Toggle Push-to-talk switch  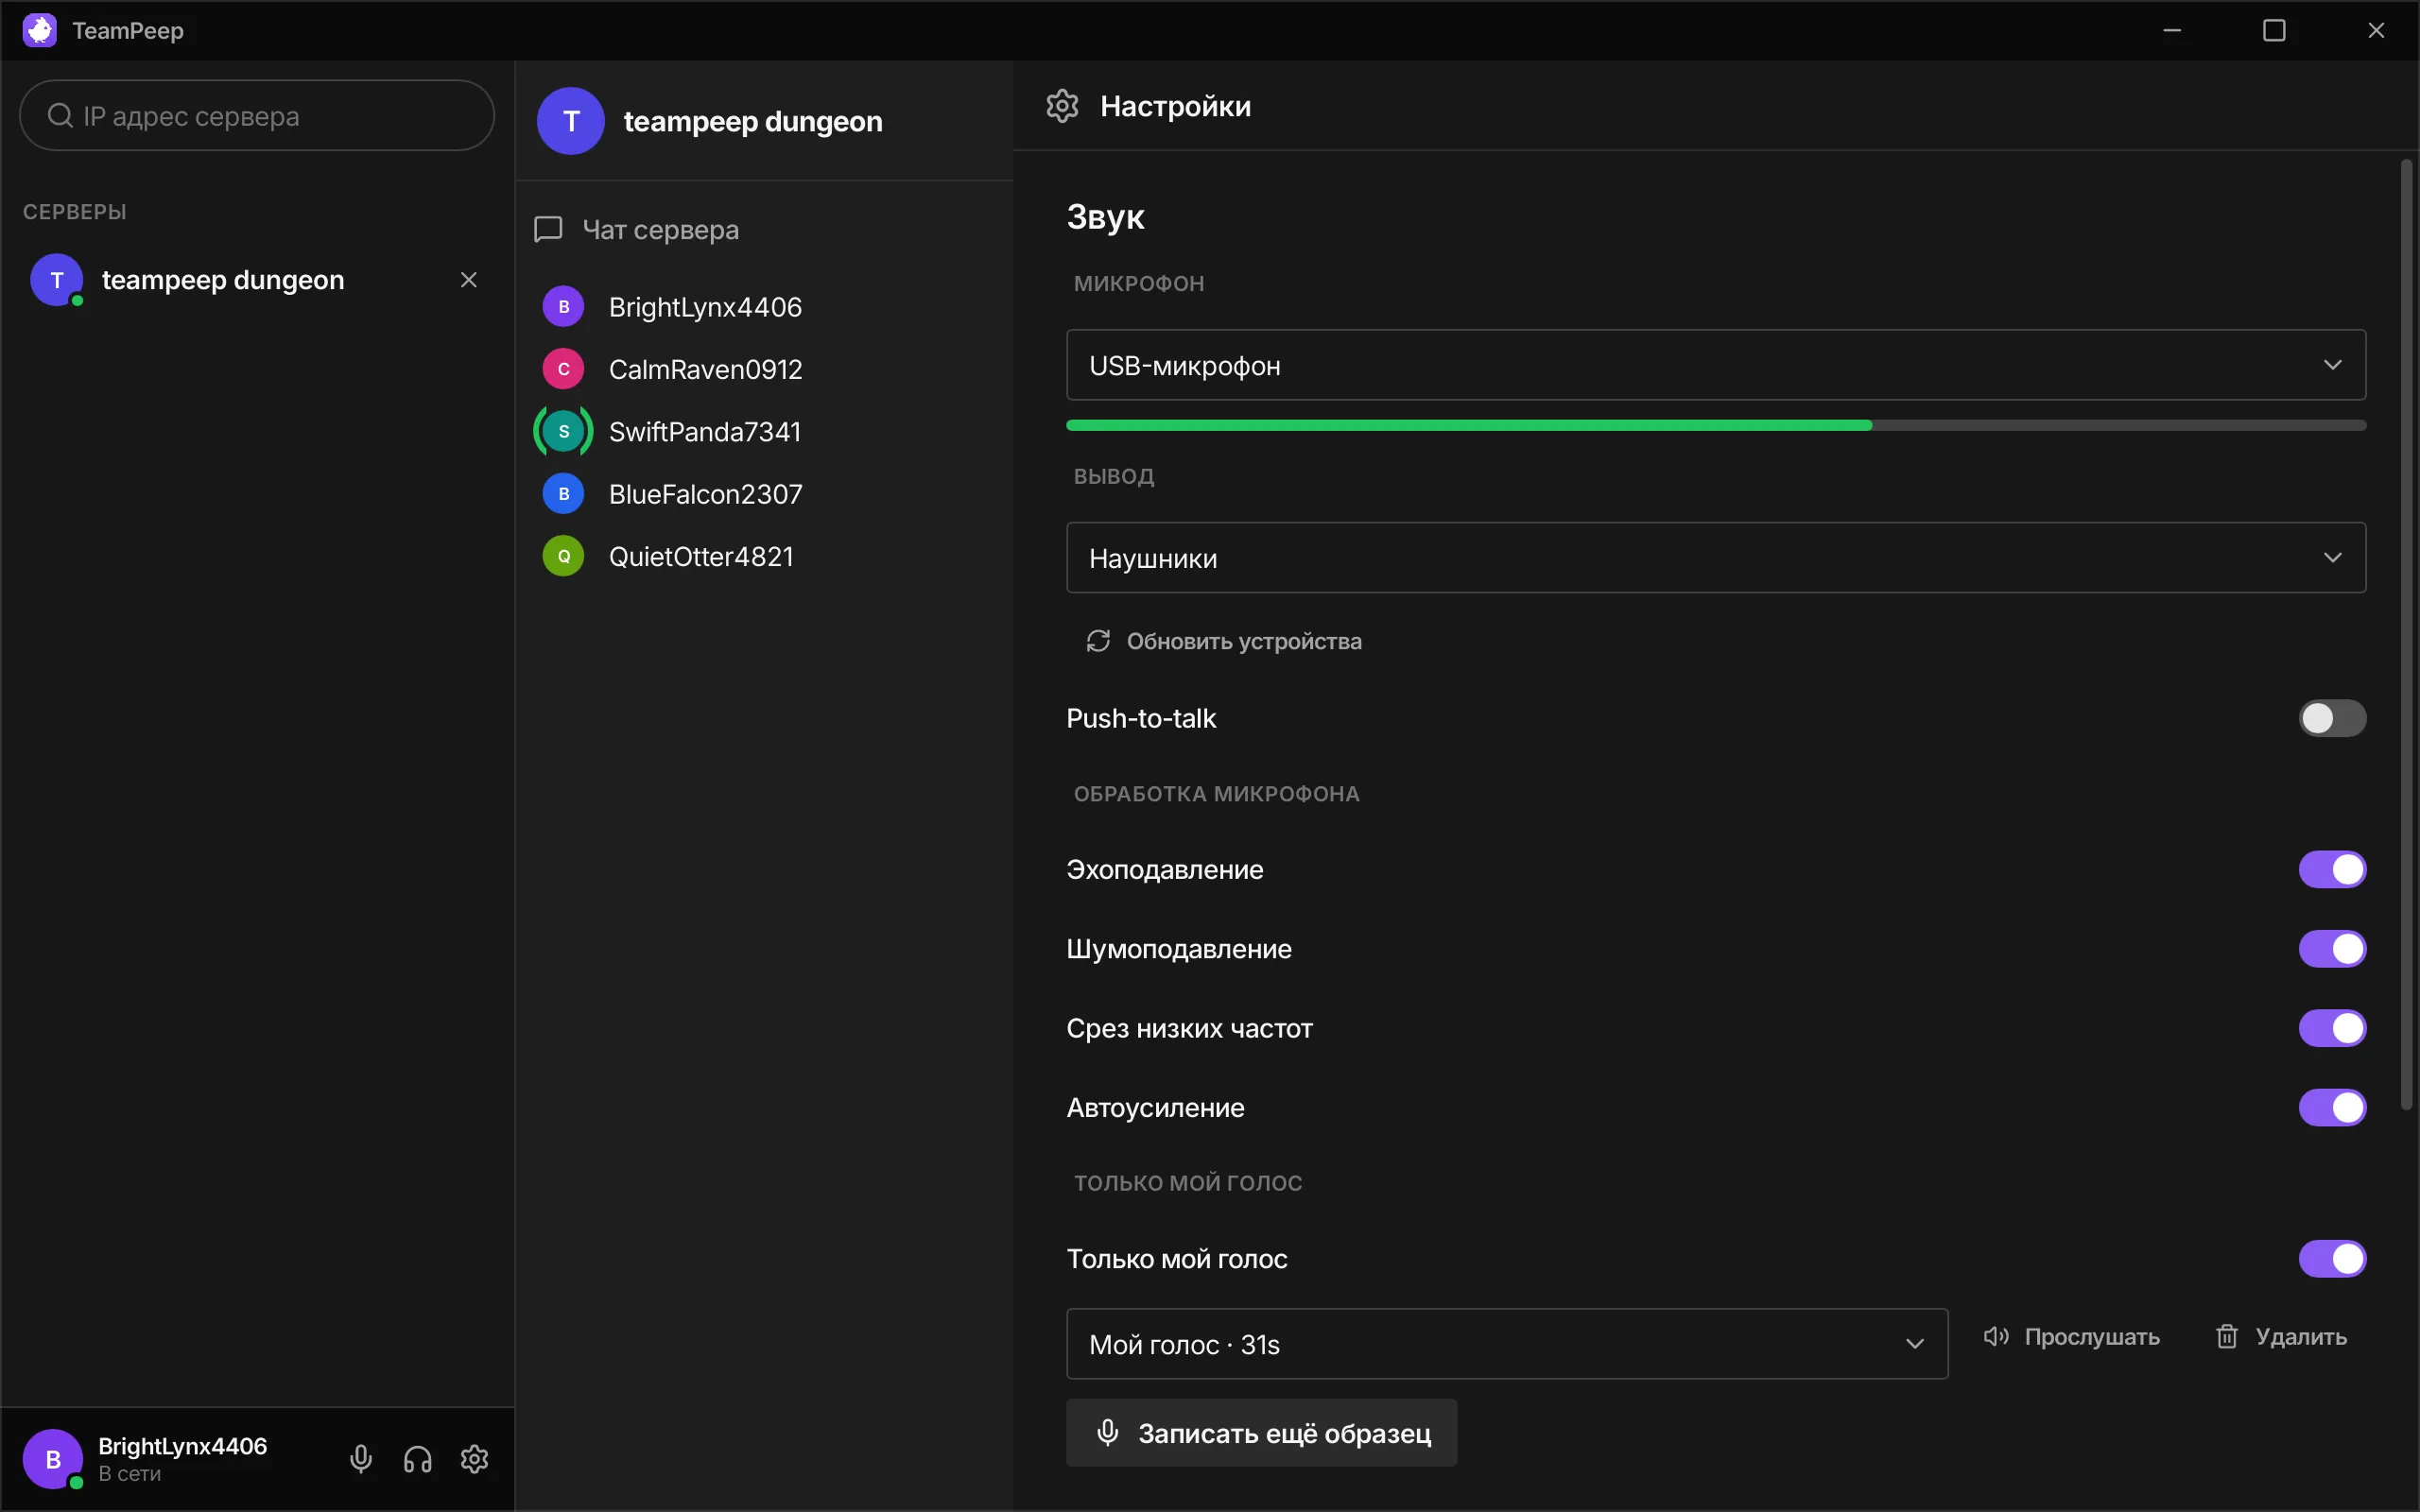(2332, 718)
